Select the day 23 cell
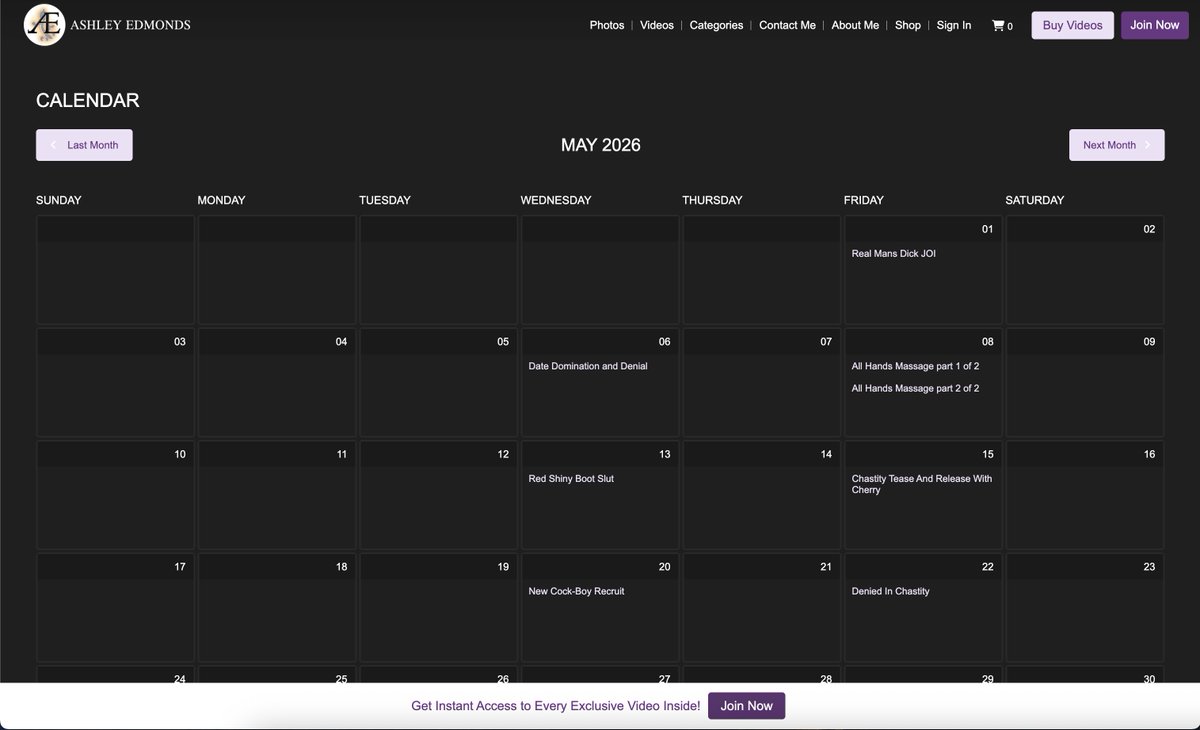 coord(1085,607)
